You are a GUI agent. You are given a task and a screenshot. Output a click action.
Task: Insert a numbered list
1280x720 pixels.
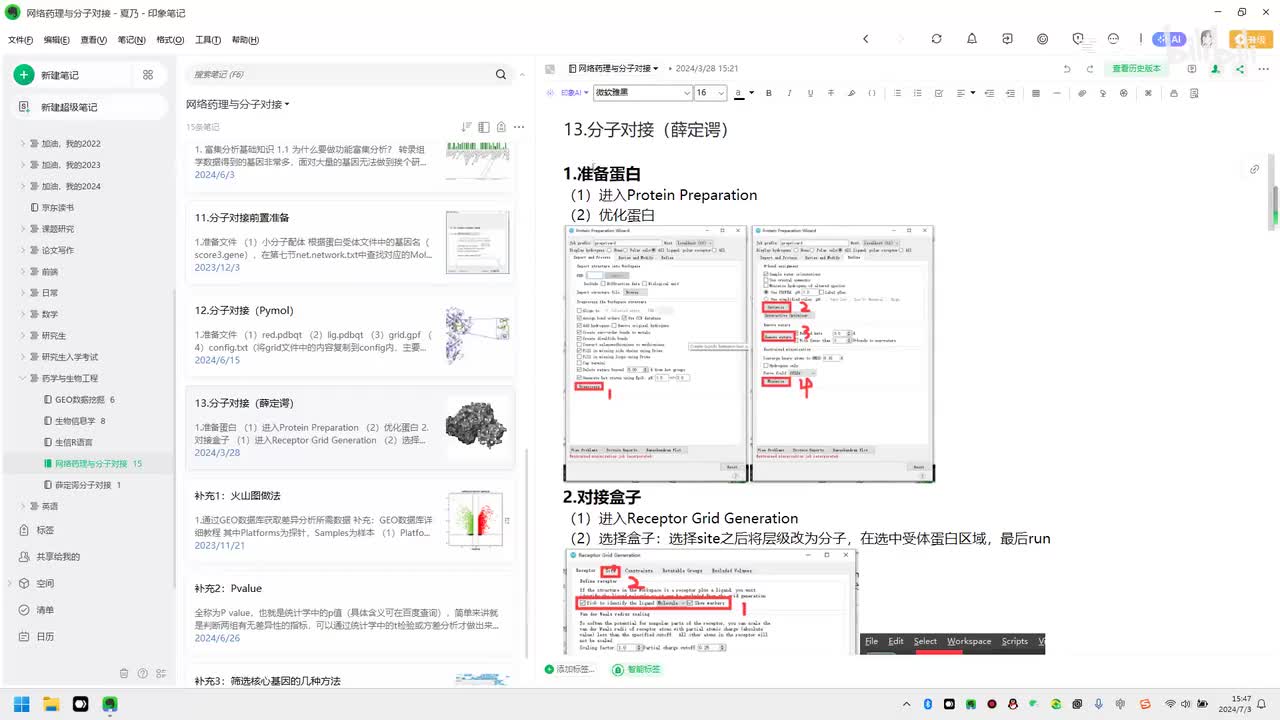coord(916,92)
